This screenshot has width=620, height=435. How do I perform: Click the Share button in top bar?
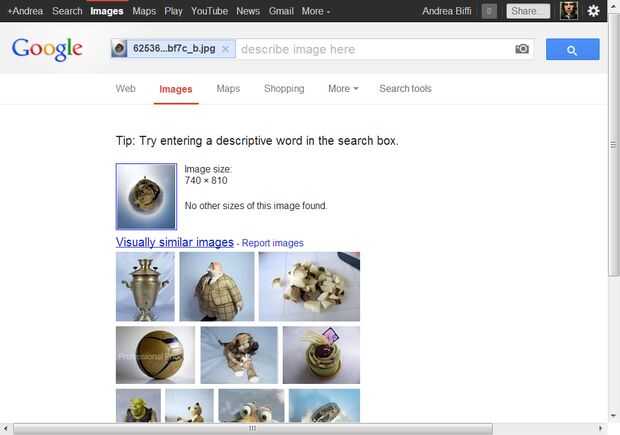point(528,11)
